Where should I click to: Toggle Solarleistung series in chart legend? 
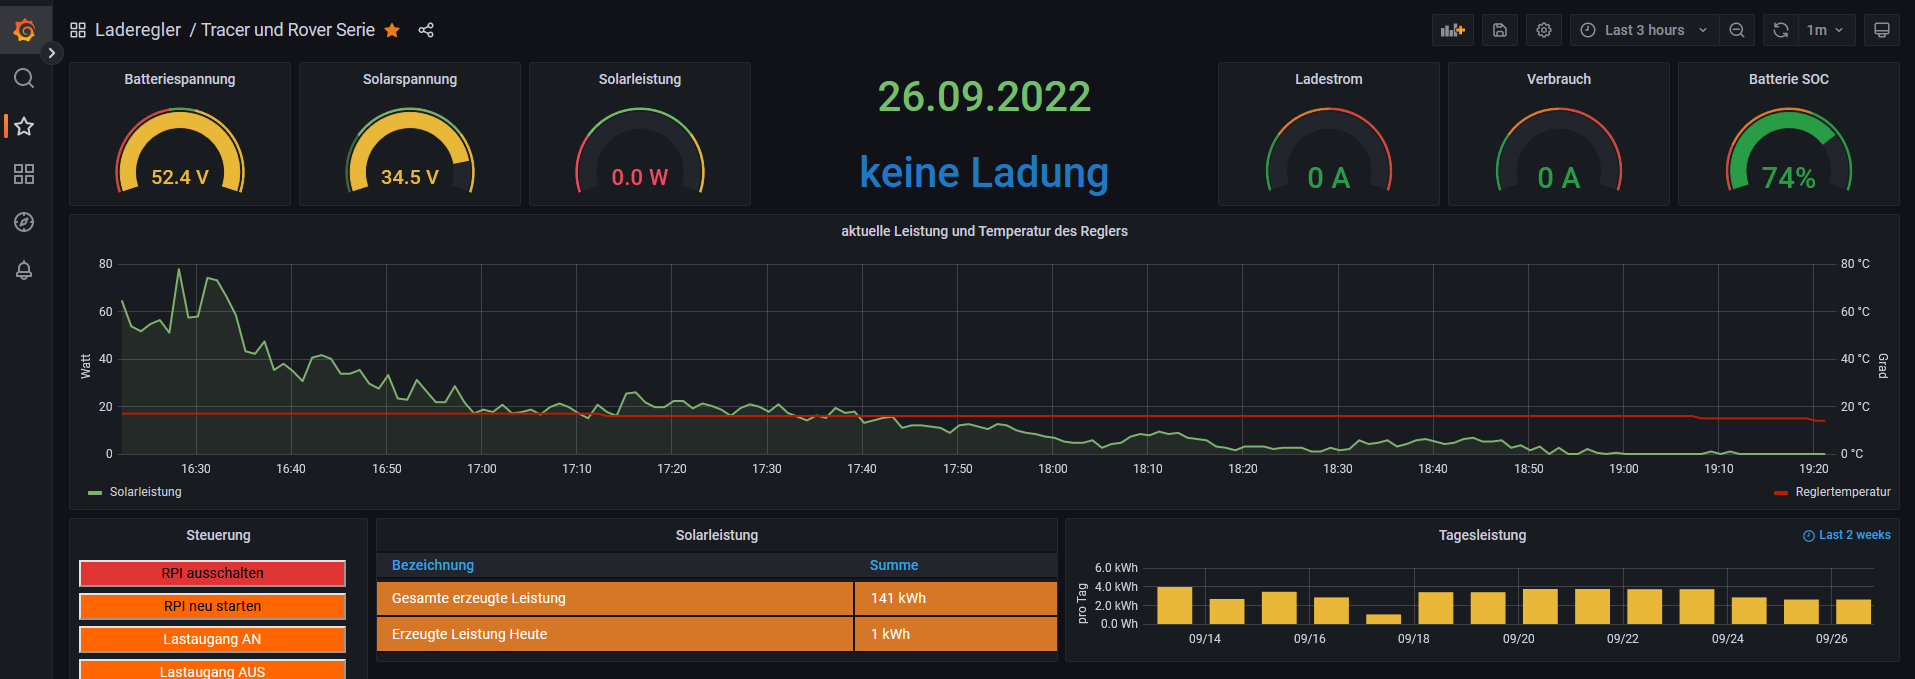[x=145, y=492]
